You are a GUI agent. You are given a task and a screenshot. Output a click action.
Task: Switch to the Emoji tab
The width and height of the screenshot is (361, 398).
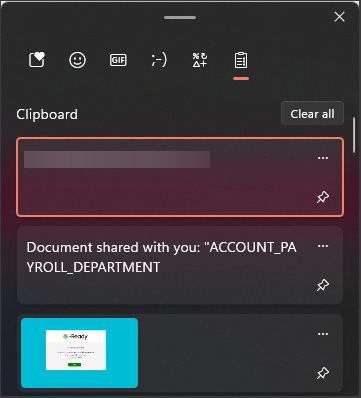(77, 60)
